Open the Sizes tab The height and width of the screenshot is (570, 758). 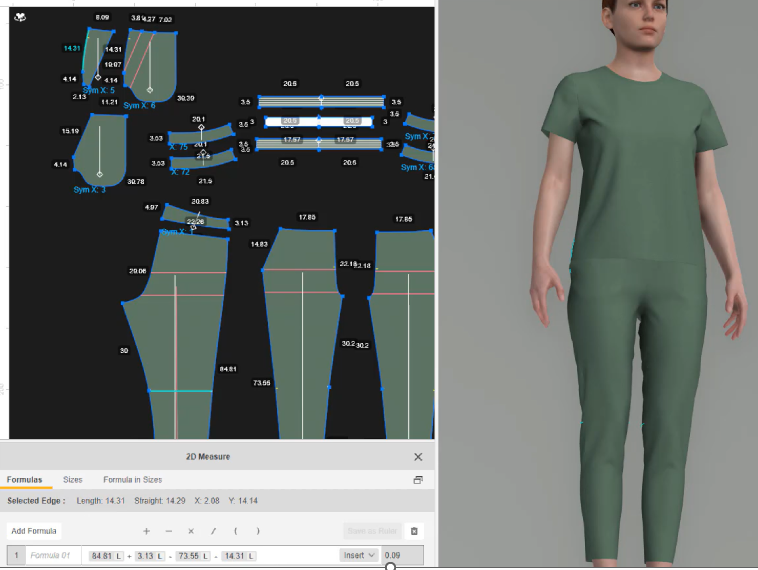73,480
